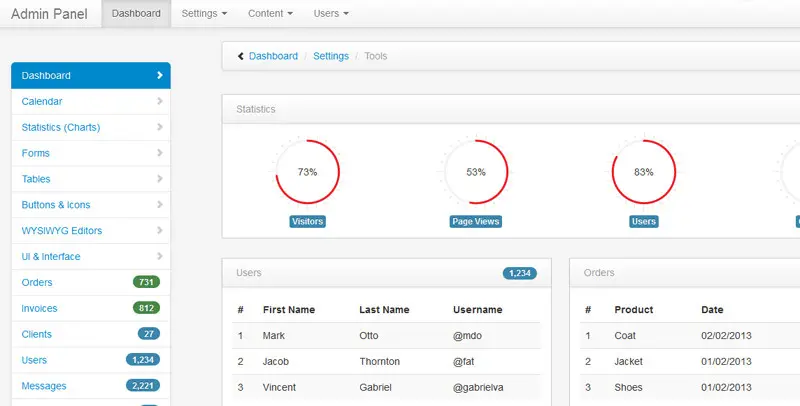Click the Admin Panel brand title

49,14
